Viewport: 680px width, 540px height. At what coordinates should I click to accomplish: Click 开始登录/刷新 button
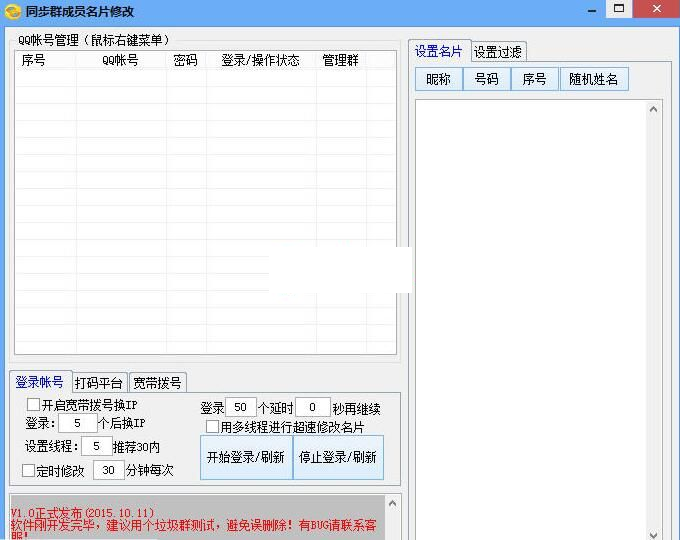point(246,457)
